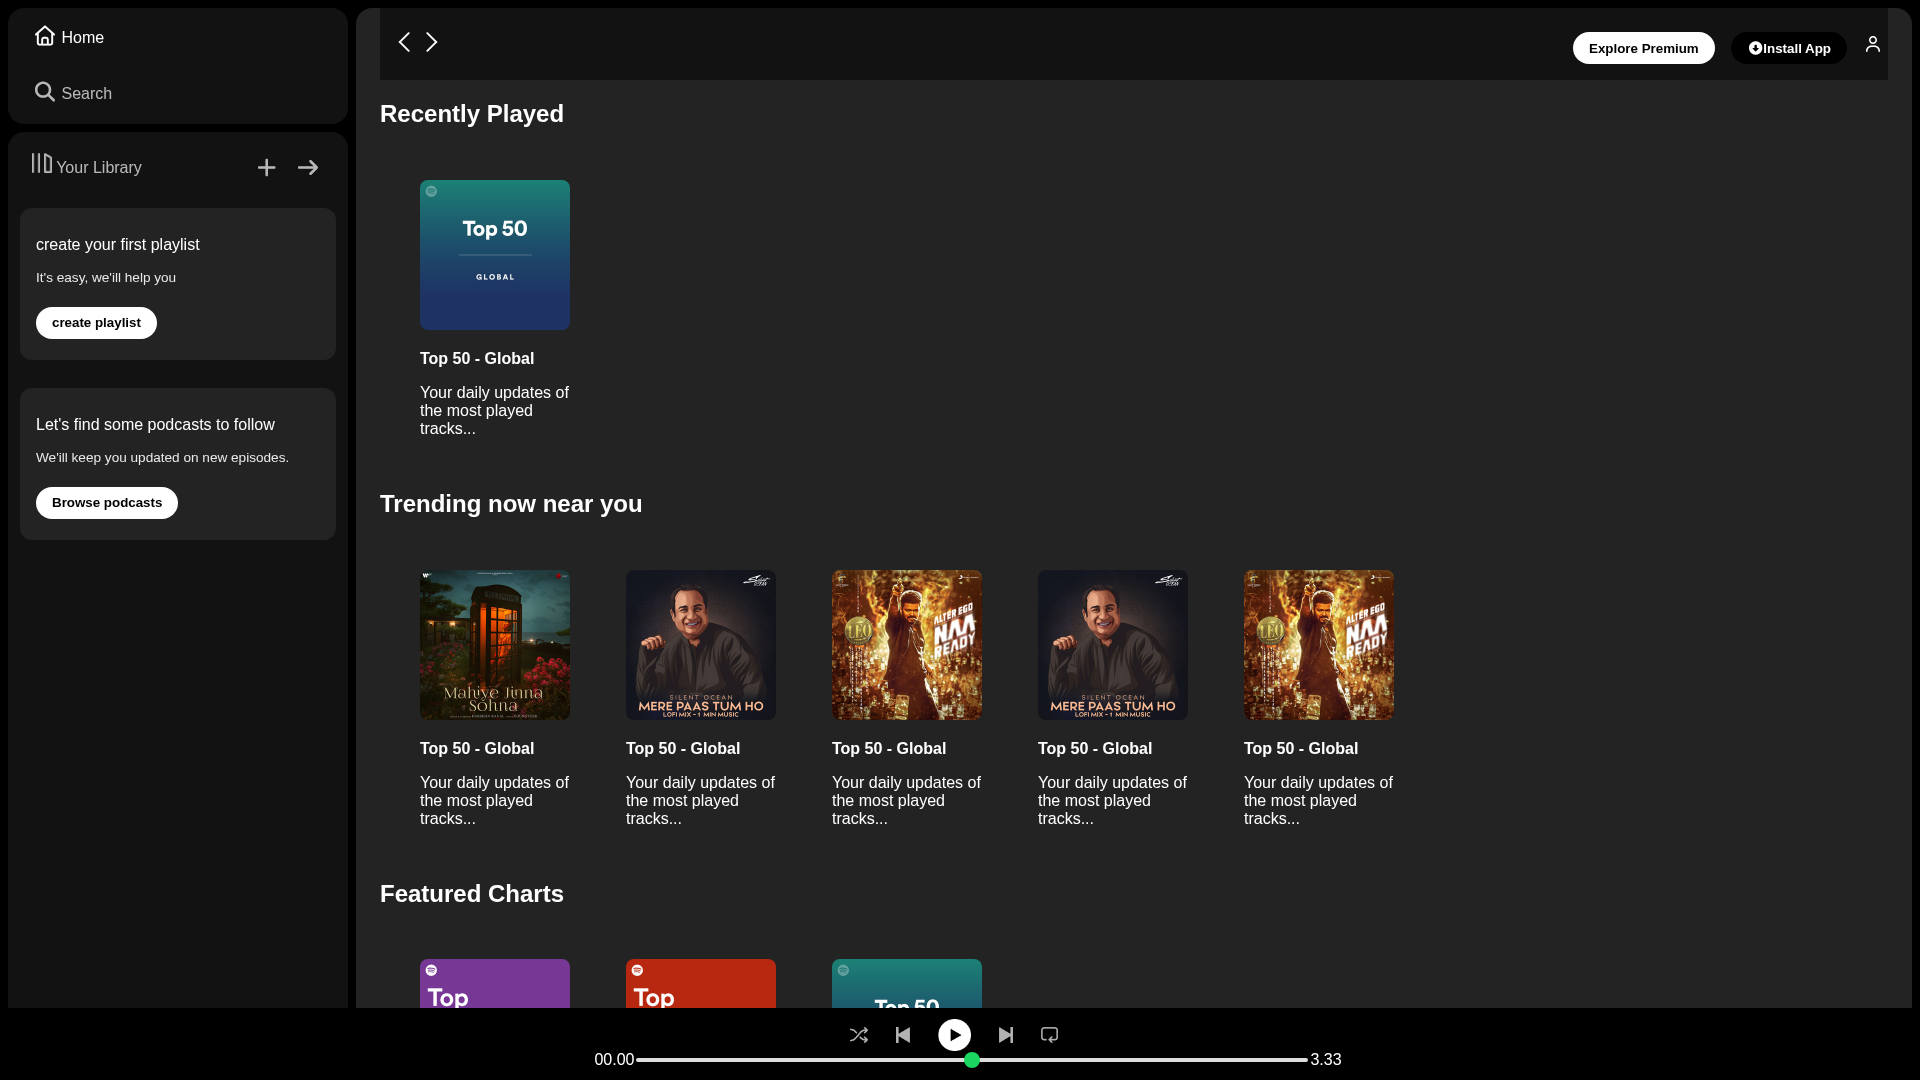Open teal Top 50 cover in Featured Charts

pos(907,984)
